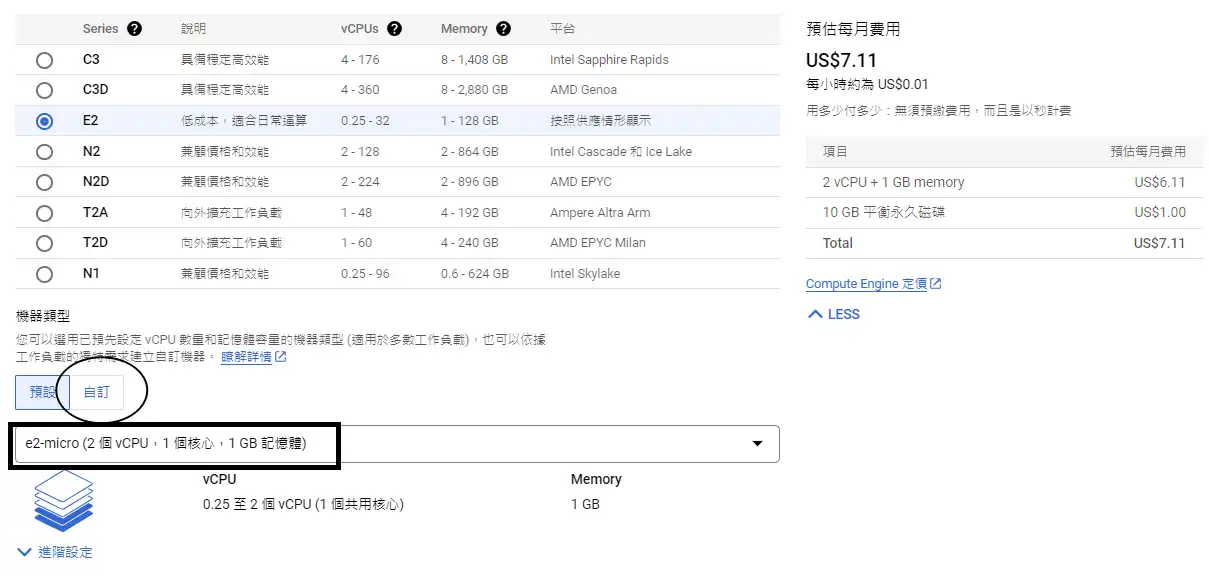Open the Compute Engine 定價 pricing link
The image size is (1209, 576).
click(x=866, y=284)
